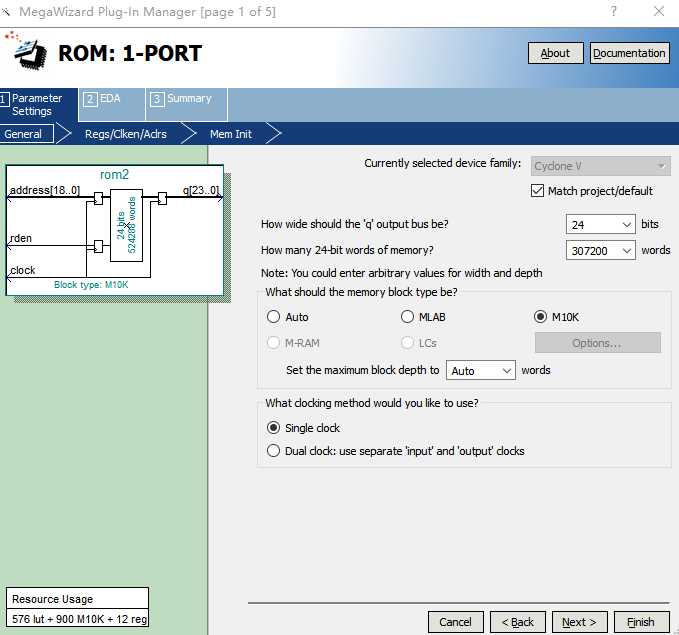Select the Auto memory block type
679x635 pixels.
click(273, 317)
